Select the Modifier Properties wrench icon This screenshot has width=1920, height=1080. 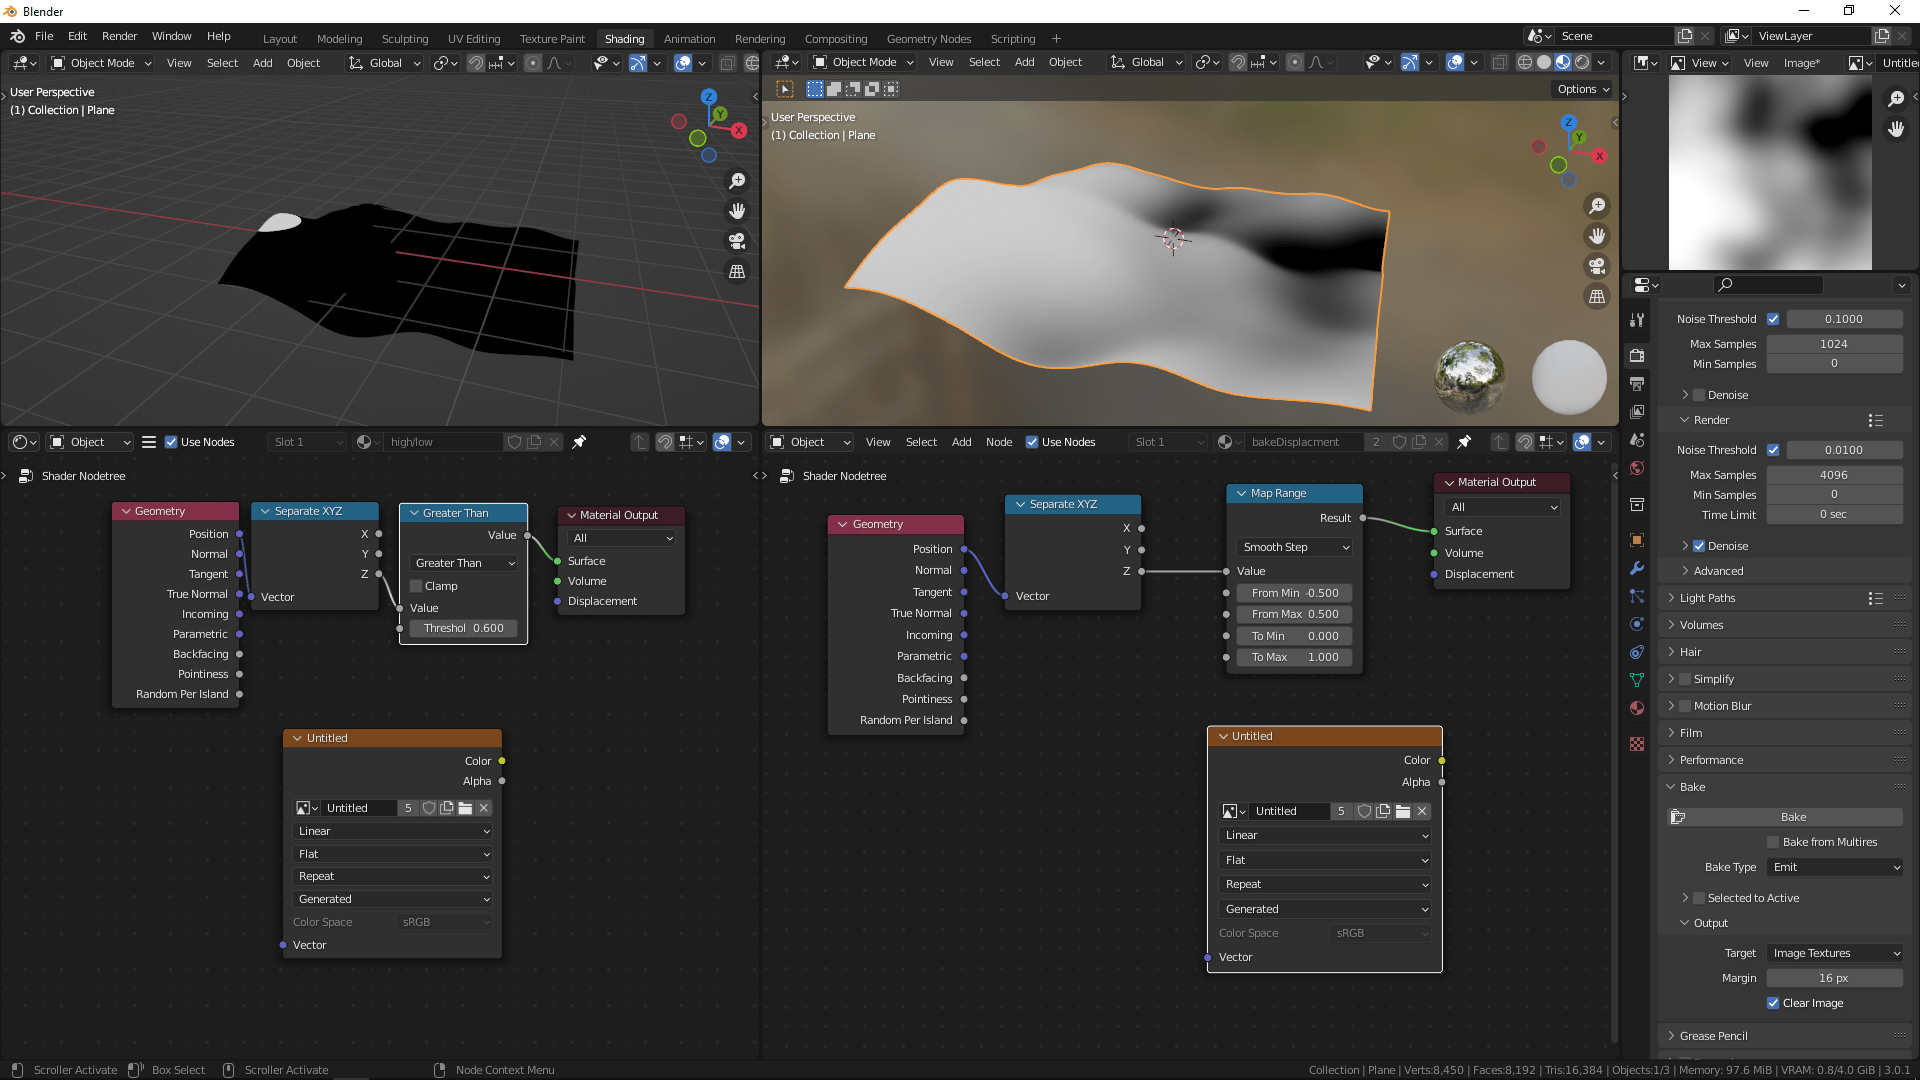pos(1637,568)
